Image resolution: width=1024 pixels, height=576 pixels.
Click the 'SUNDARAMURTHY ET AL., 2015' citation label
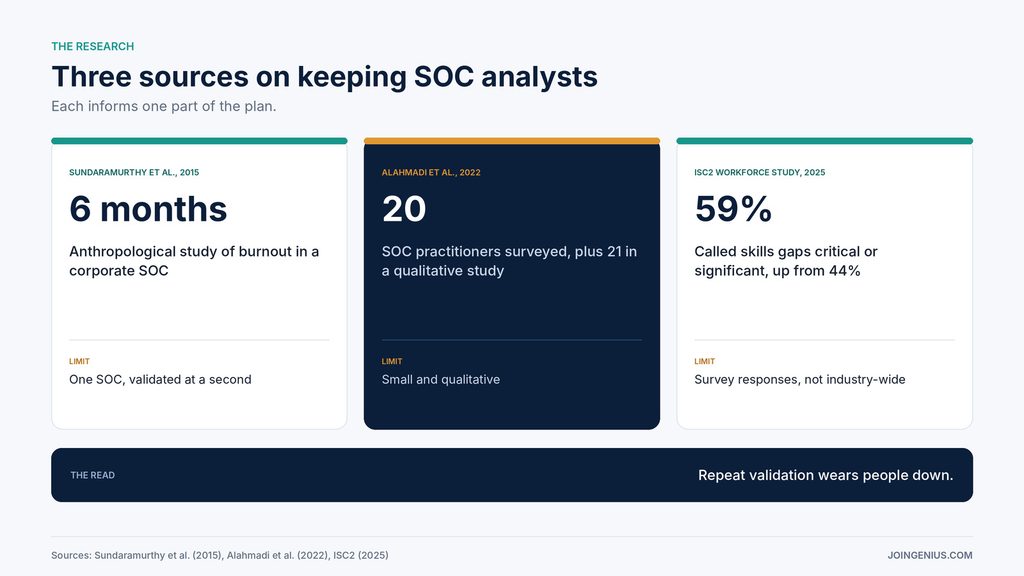pyautogui.click(x=134, y=172)
